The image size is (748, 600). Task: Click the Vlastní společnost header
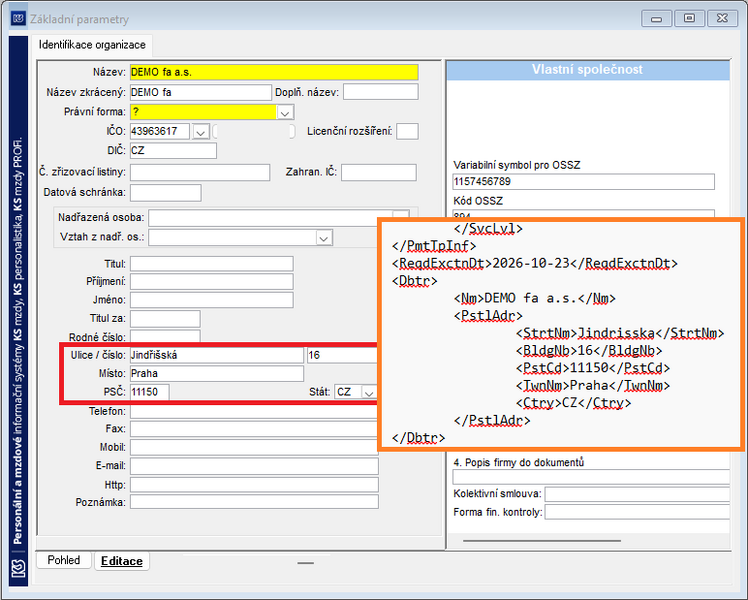pos(588,70)
